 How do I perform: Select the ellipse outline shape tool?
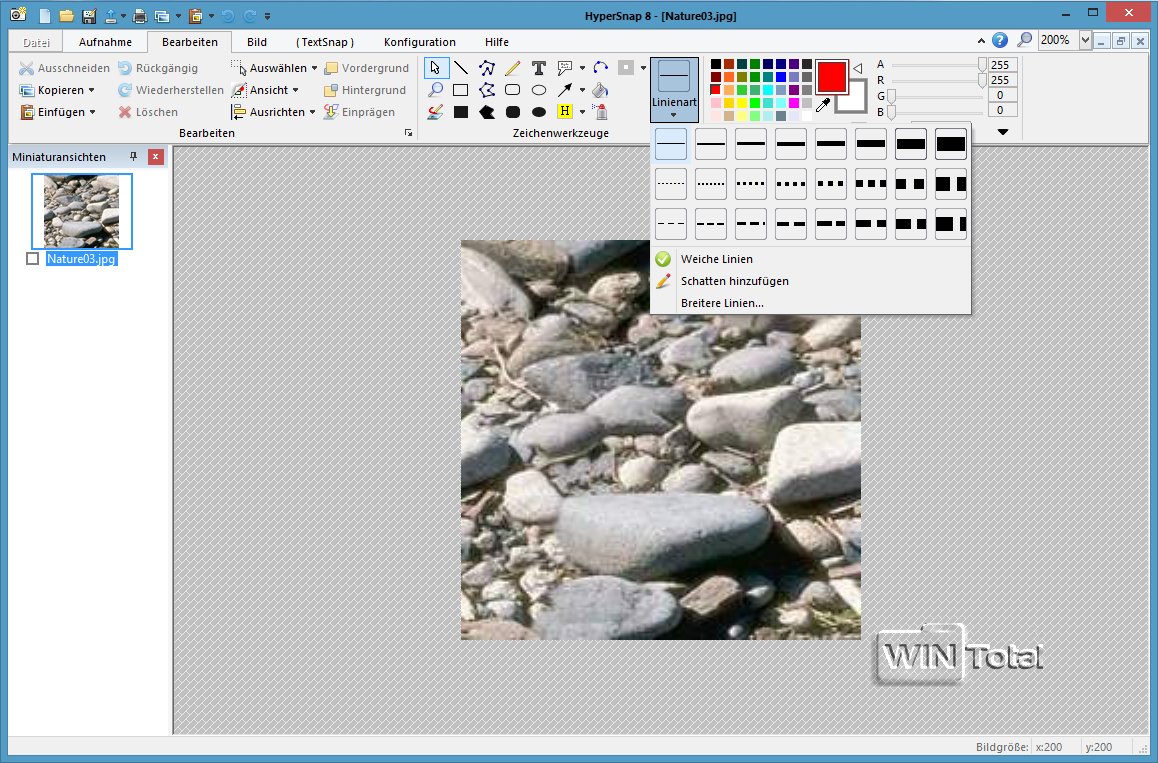(x=539, y=90)
